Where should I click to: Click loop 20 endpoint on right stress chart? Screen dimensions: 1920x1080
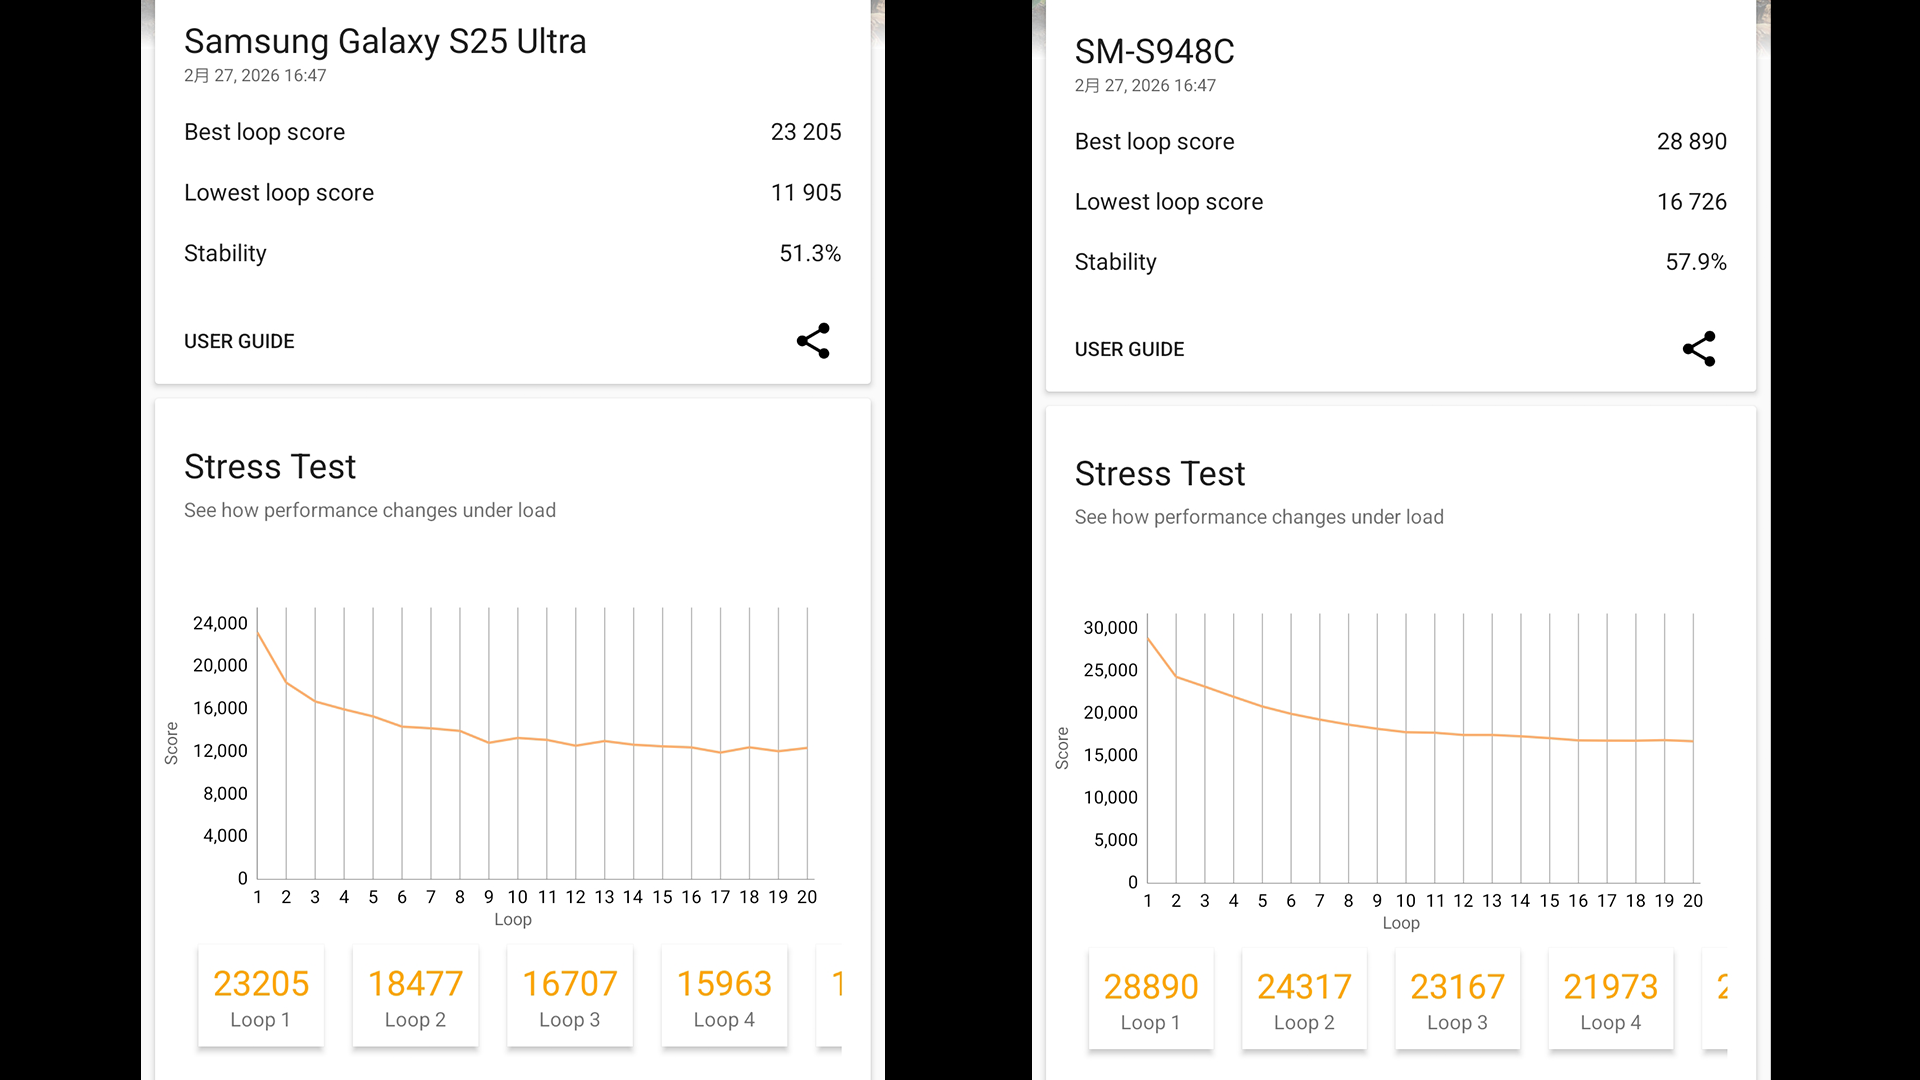(x=1693, y=741)
